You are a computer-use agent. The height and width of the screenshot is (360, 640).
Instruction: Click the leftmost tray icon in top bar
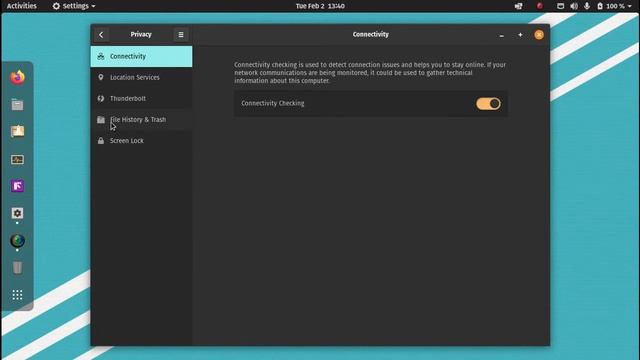point(518,6)
